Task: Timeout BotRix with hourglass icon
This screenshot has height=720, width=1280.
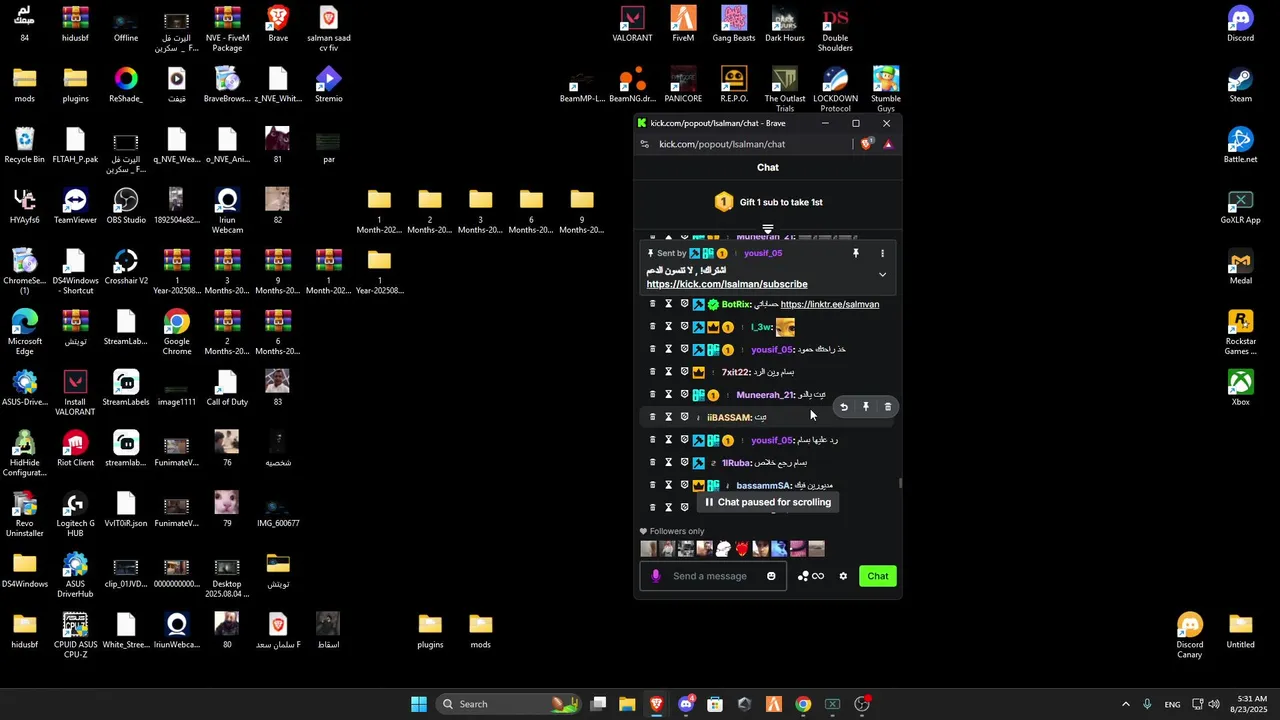Action: (x=669, y=304)
